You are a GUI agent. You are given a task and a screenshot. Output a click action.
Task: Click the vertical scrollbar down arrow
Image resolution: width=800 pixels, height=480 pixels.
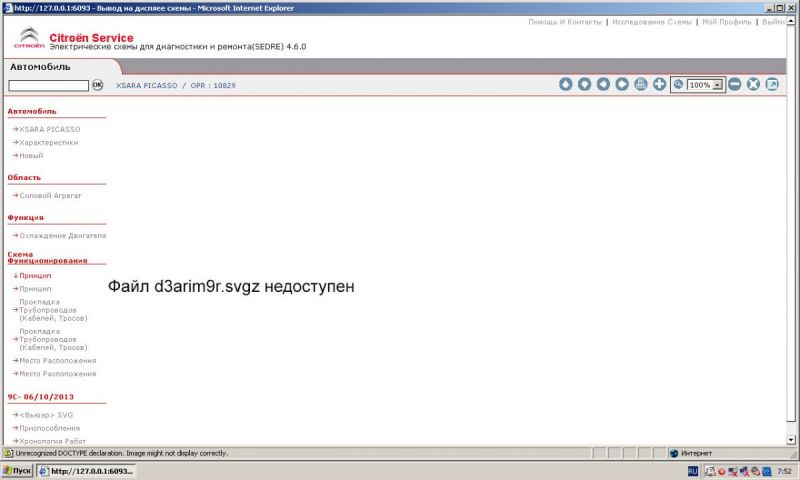click(791, 440)
